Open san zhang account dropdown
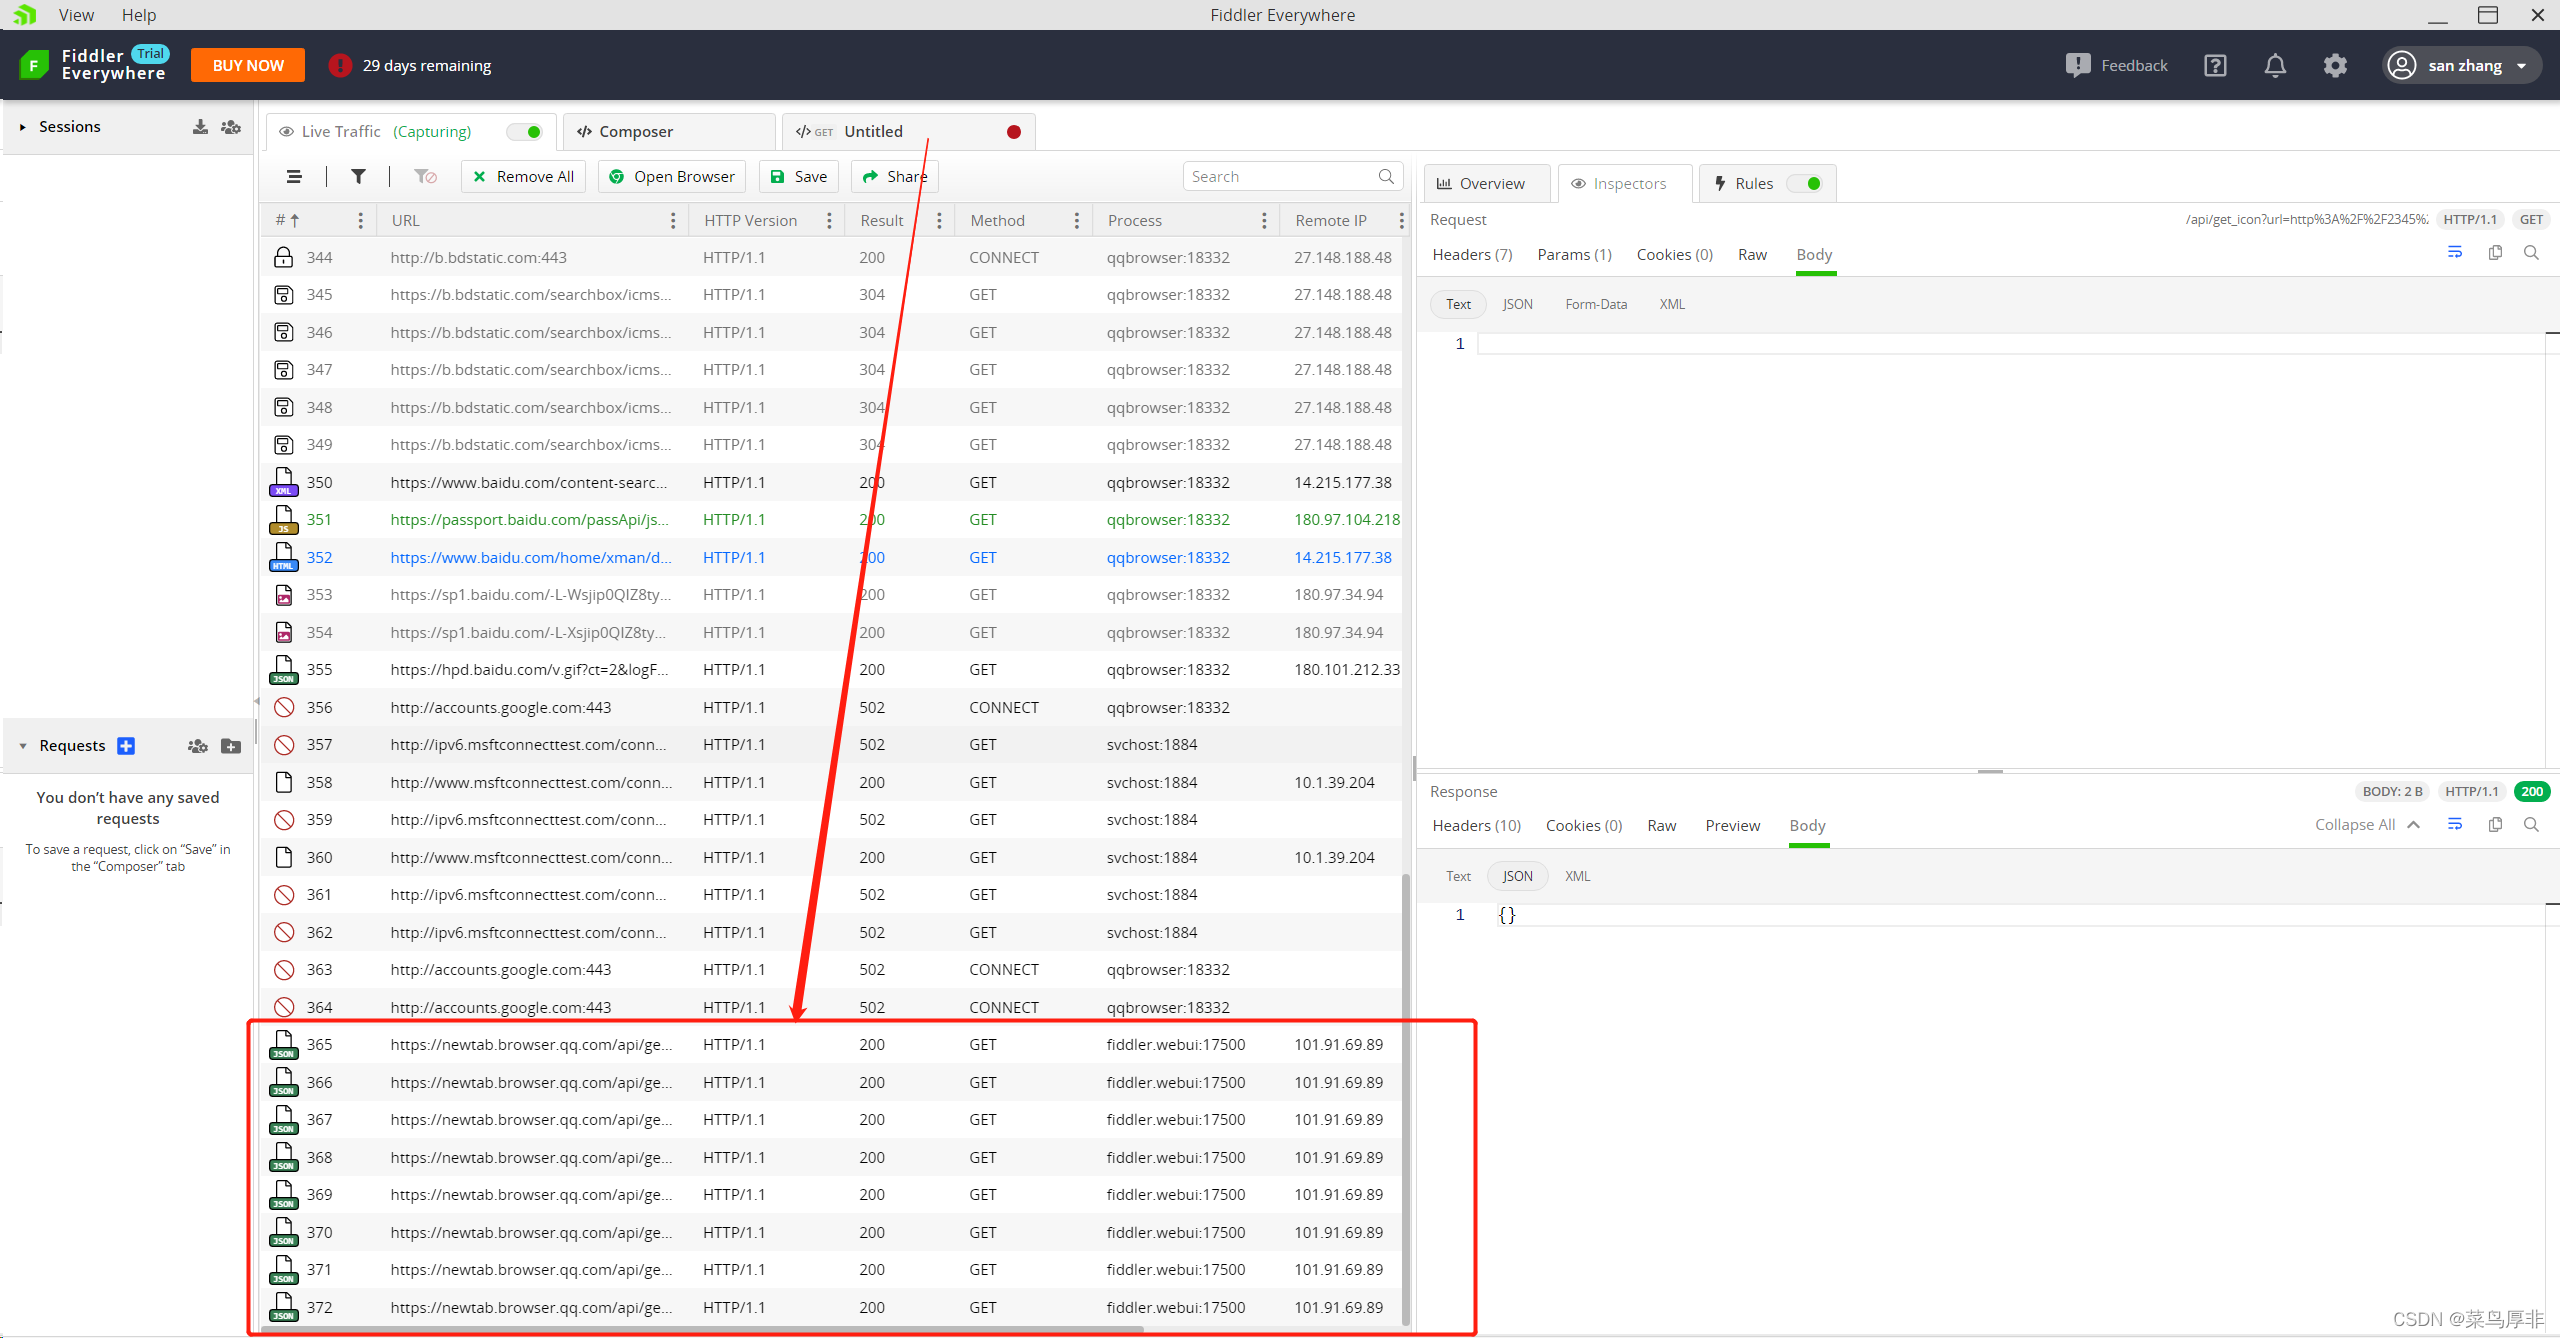This screenshot has width=2560, height=1338. pyautogui.click(x=2463, y=66)
